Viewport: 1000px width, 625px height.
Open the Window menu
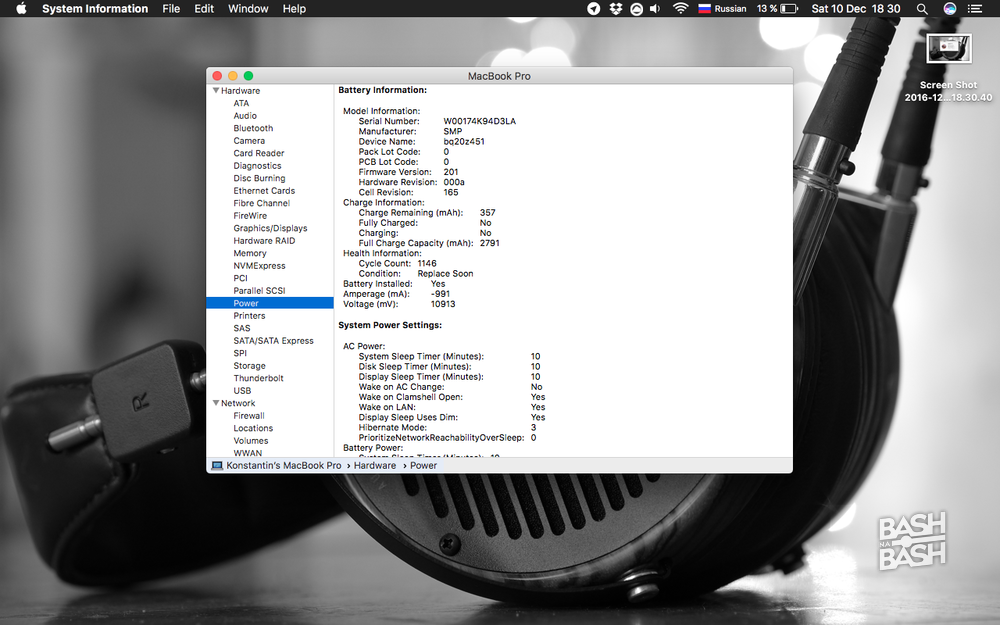(248, 8)
